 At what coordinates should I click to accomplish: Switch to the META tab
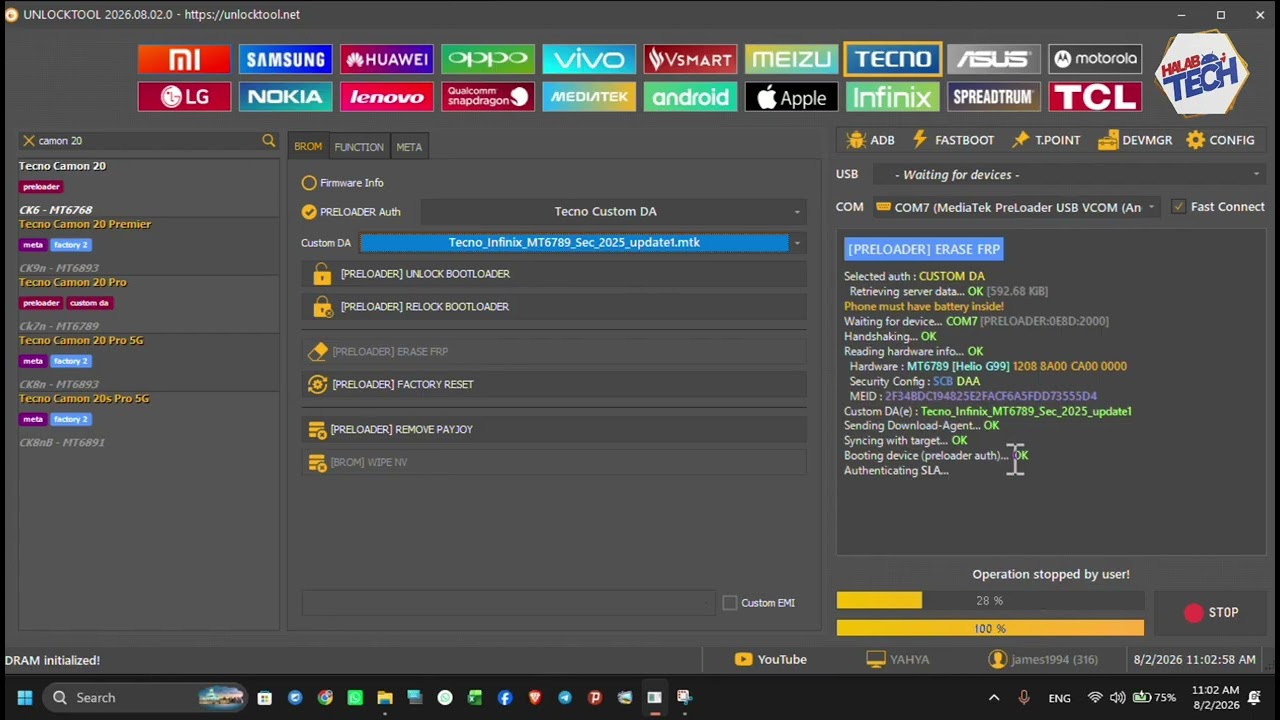(409, 147)
